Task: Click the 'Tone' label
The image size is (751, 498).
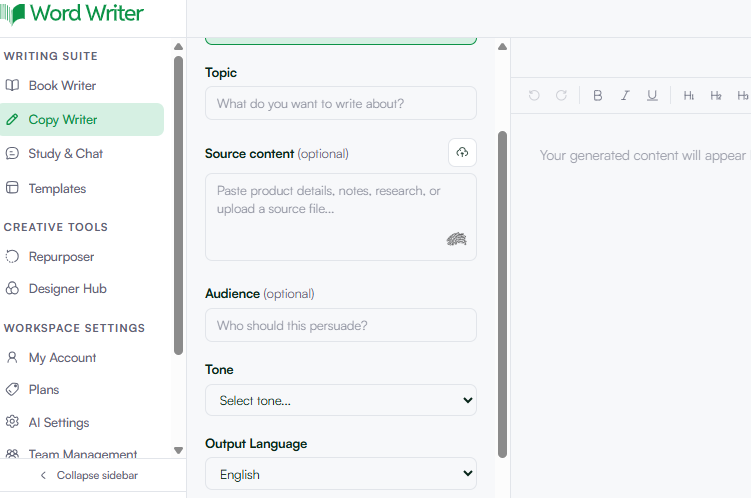Action: (219, 369)
